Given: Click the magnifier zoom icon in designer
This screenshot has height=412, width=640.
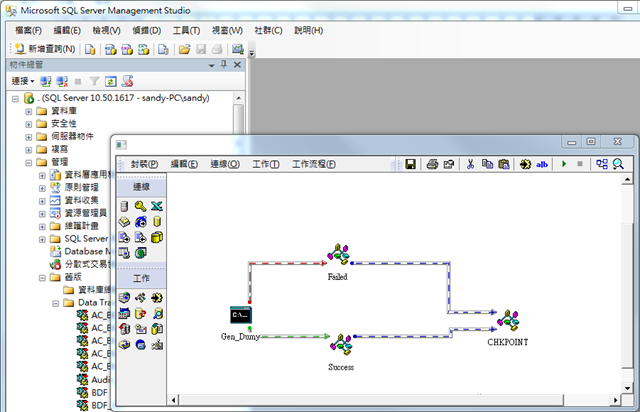Looking at the screenshot, I should tap(618, 164).
